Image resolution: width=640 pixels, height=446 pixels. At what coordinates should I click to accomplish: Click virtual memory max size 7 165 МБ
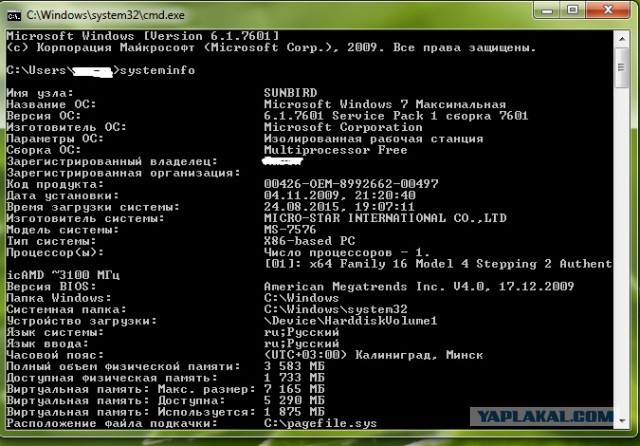294,389
